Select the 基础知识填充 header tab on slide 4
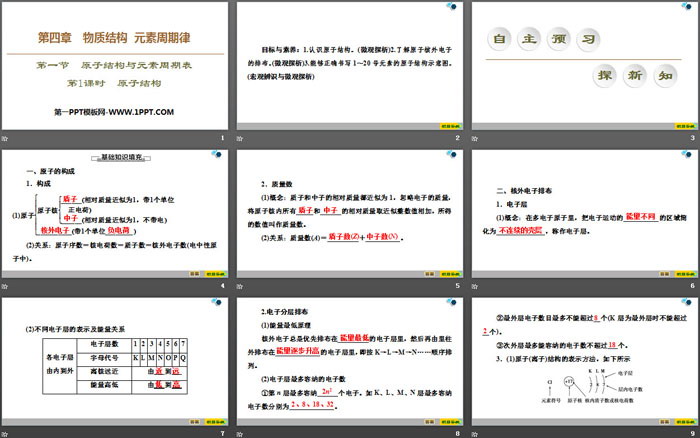 pos(119,158)
